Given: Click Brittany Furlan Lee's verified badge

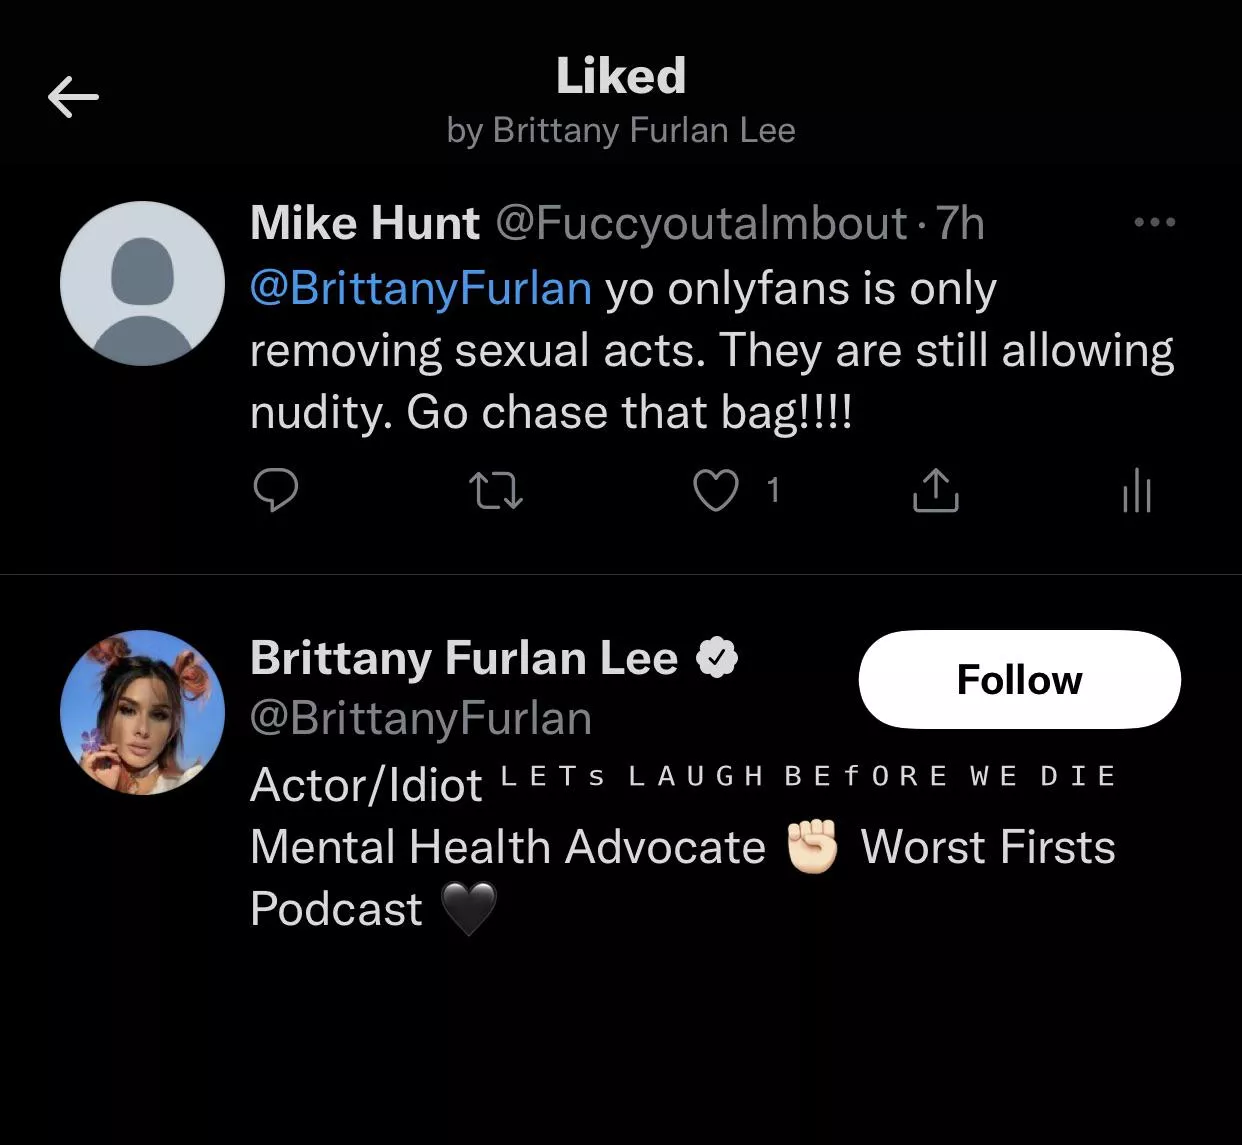Looking at the screenshot, I should (x=716, y=658).
